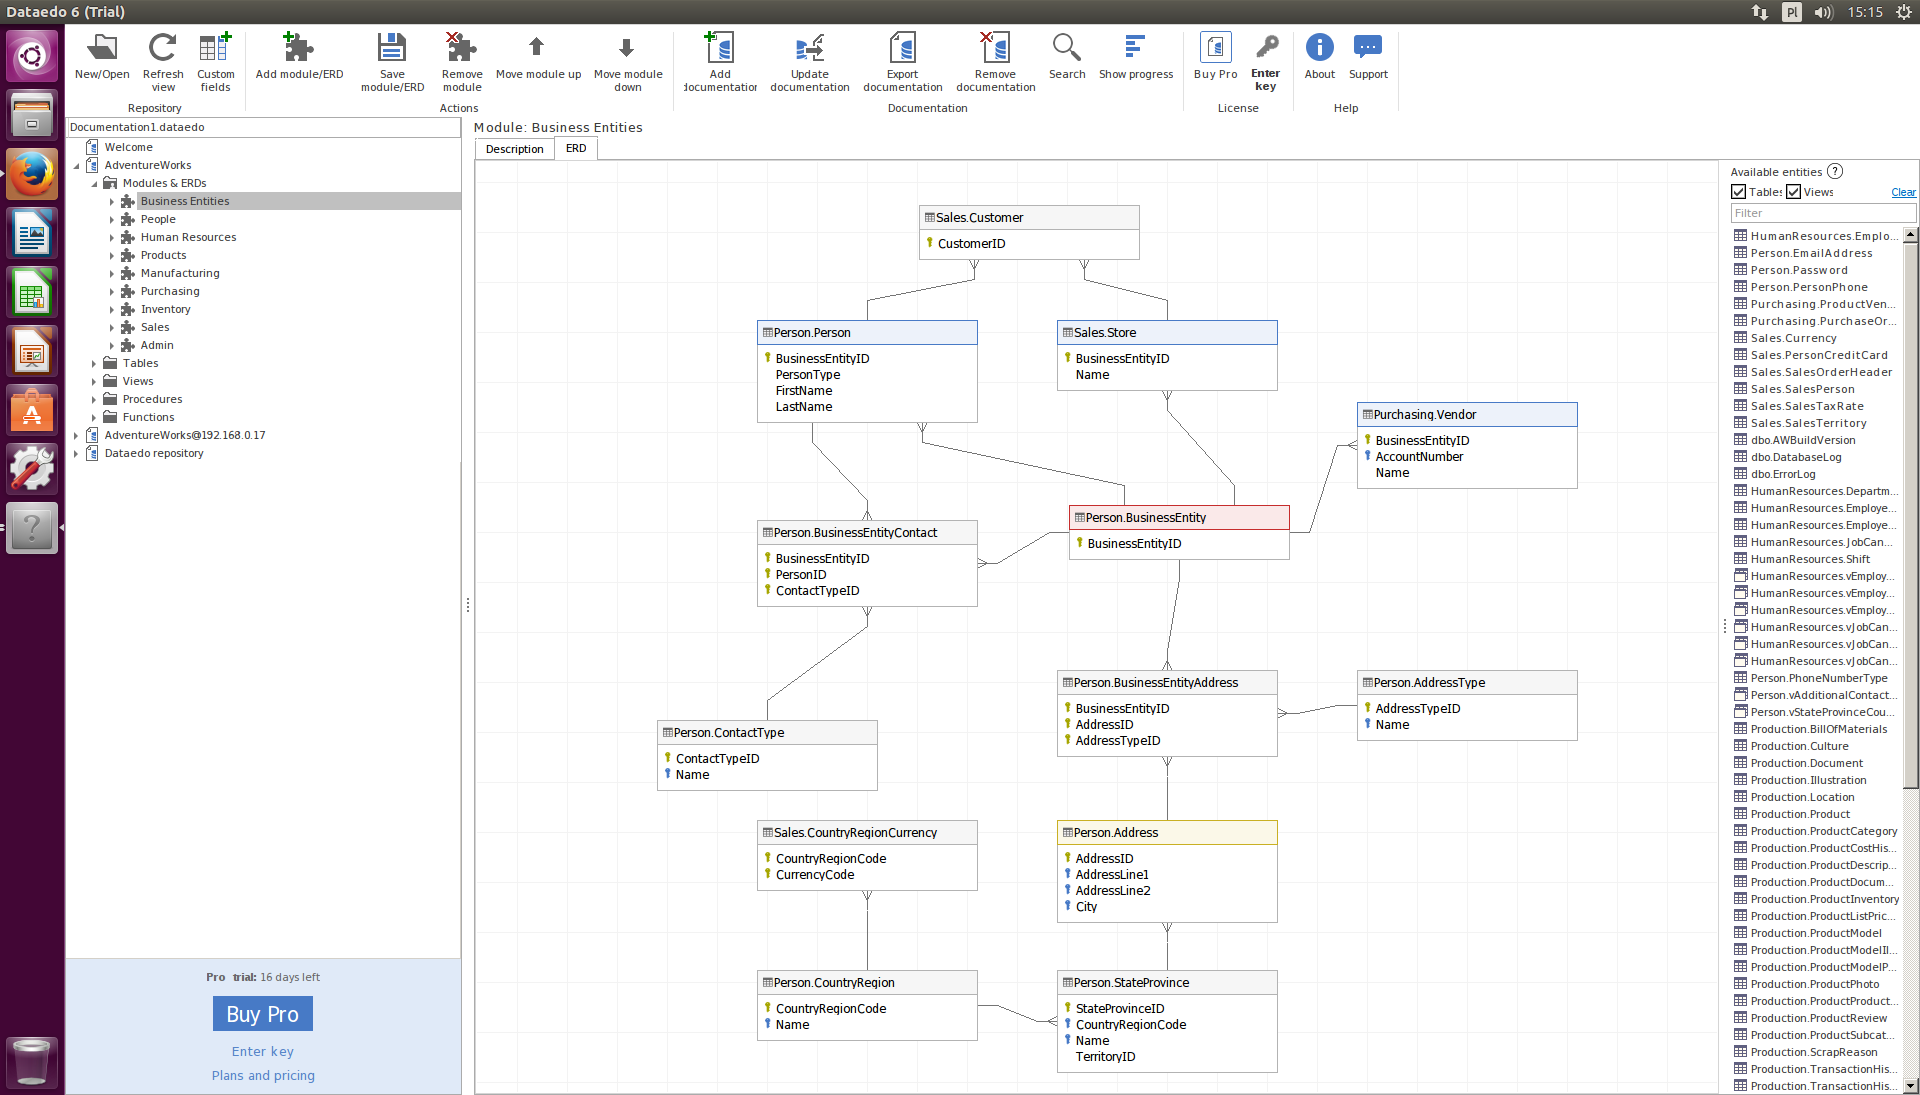Open Firefox from the Ubuntu dock
1920x1095 pixels.
pyautogui.click(x=32, y=175)
